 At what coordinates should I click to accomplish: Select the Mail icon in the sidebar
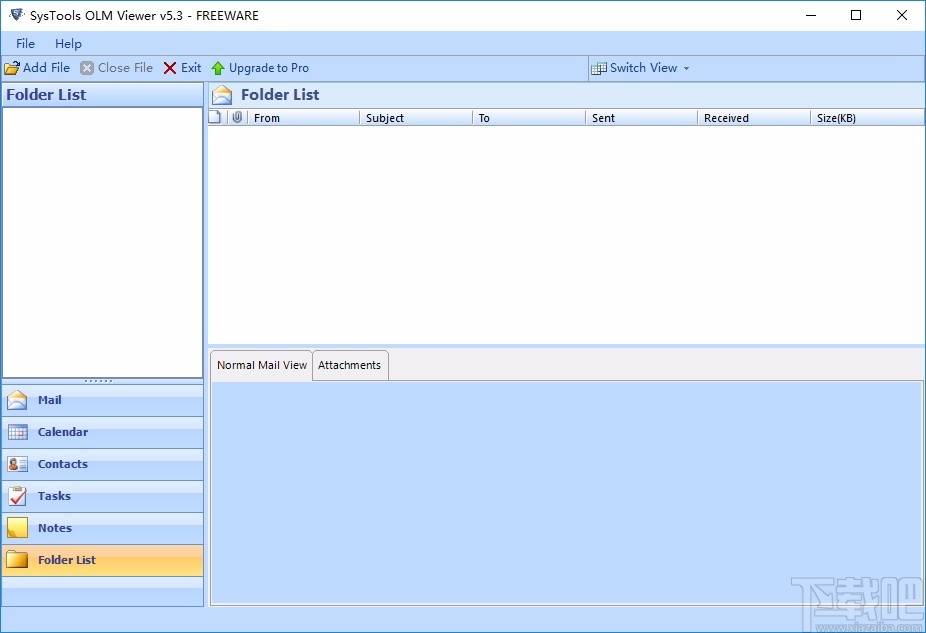(18, 399)
